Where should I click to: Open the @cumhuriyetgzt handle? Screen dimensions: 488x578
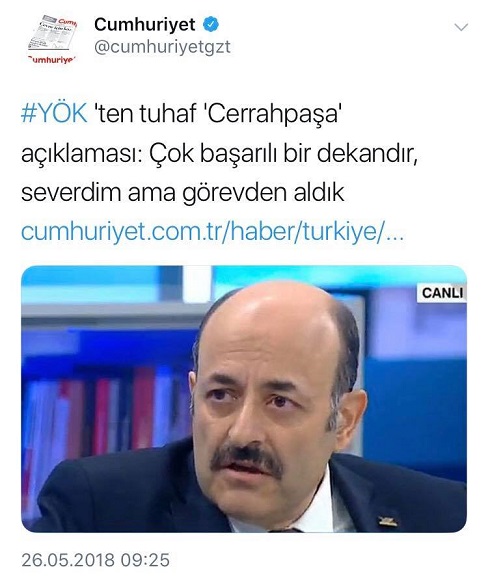(x=162, y=47)
